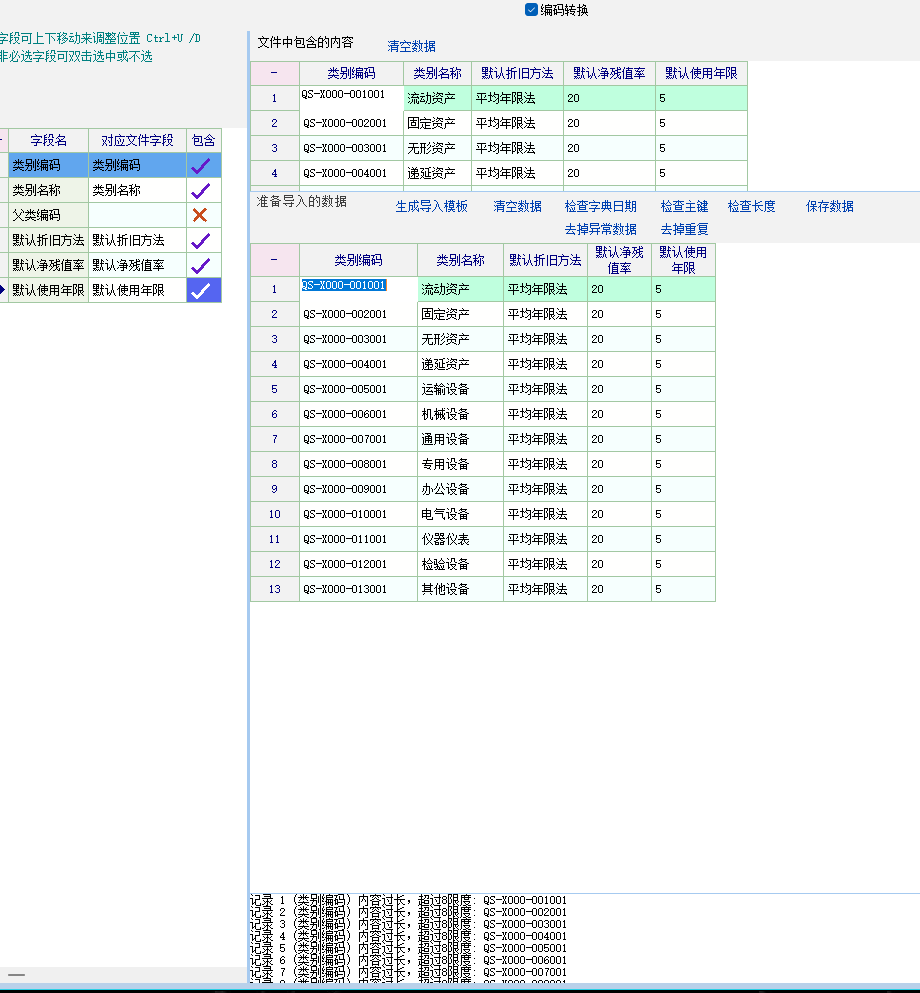Toggle the 编码转换 checkbox
This screenshot has height=993, width=920.
531,10
